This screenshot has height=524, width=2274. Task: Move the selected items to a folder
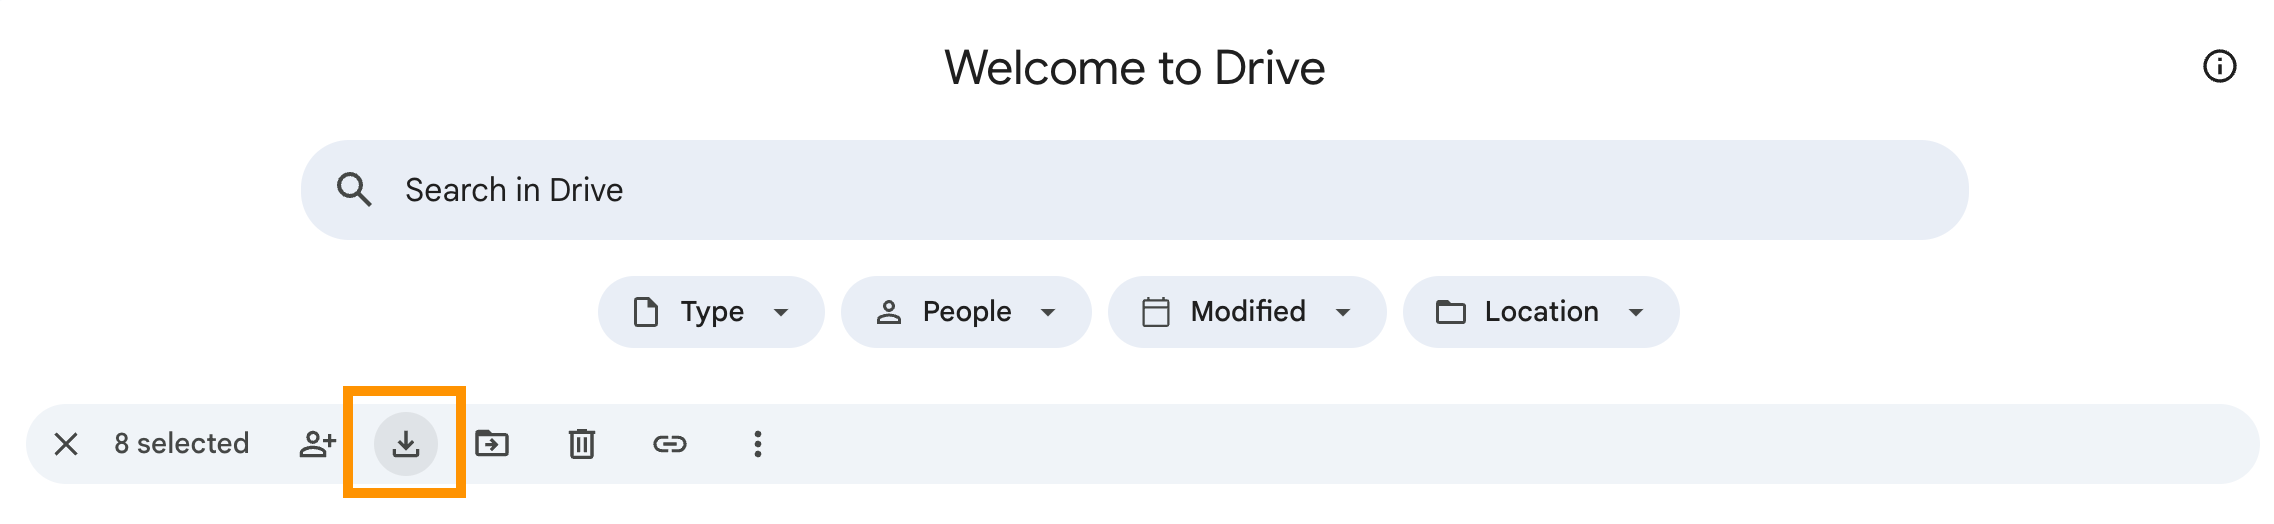coord(492,443)
